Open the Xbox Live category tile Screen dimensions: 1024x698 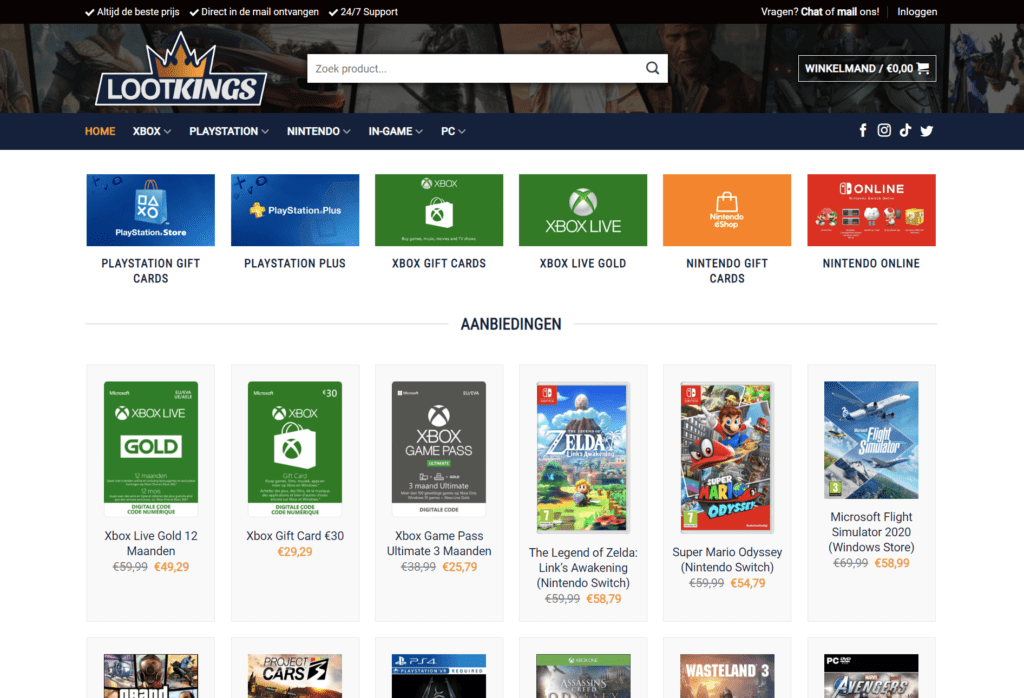583,210
